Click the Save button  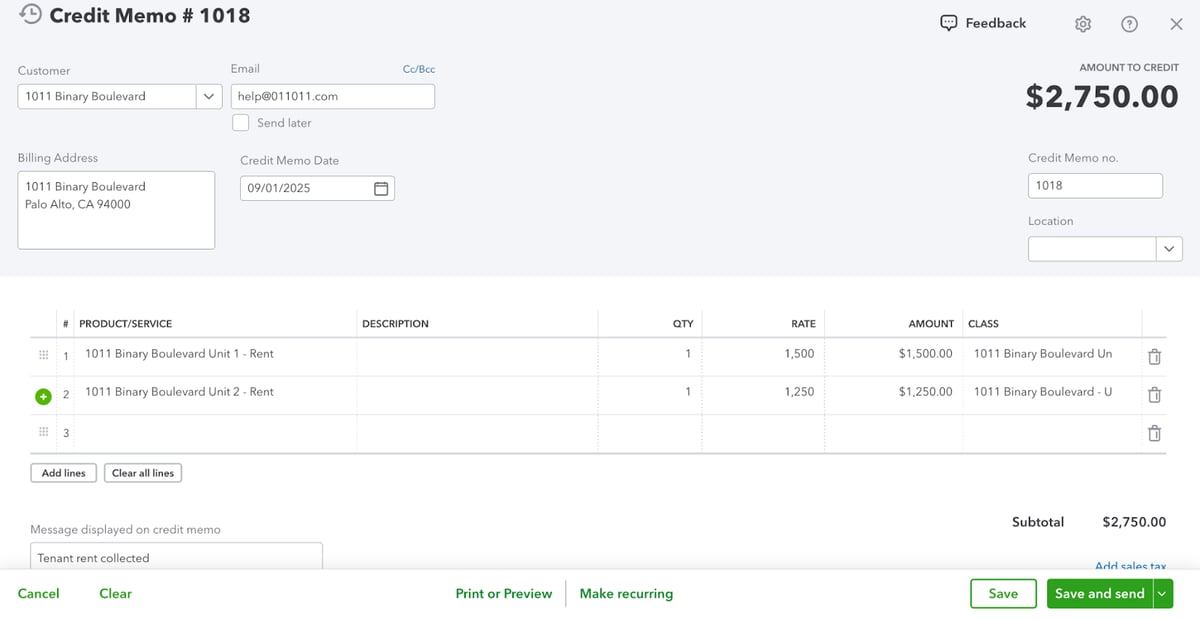pos(1003,594)
